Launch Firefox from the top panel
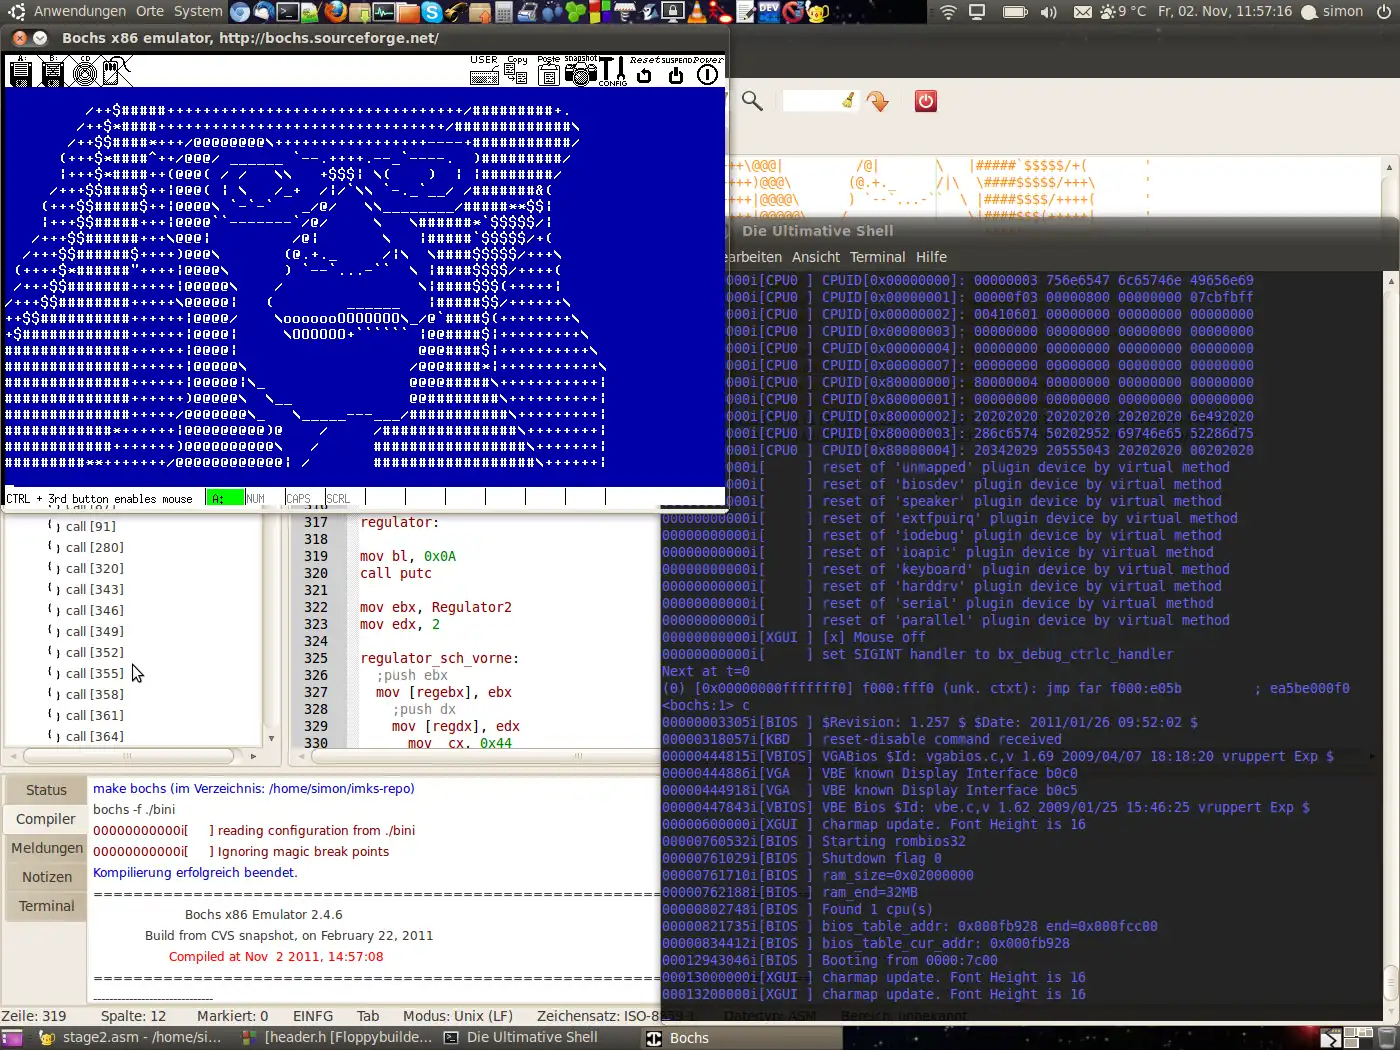The width and height of the screenshot is (1400, 1050). tap(336, 12)
